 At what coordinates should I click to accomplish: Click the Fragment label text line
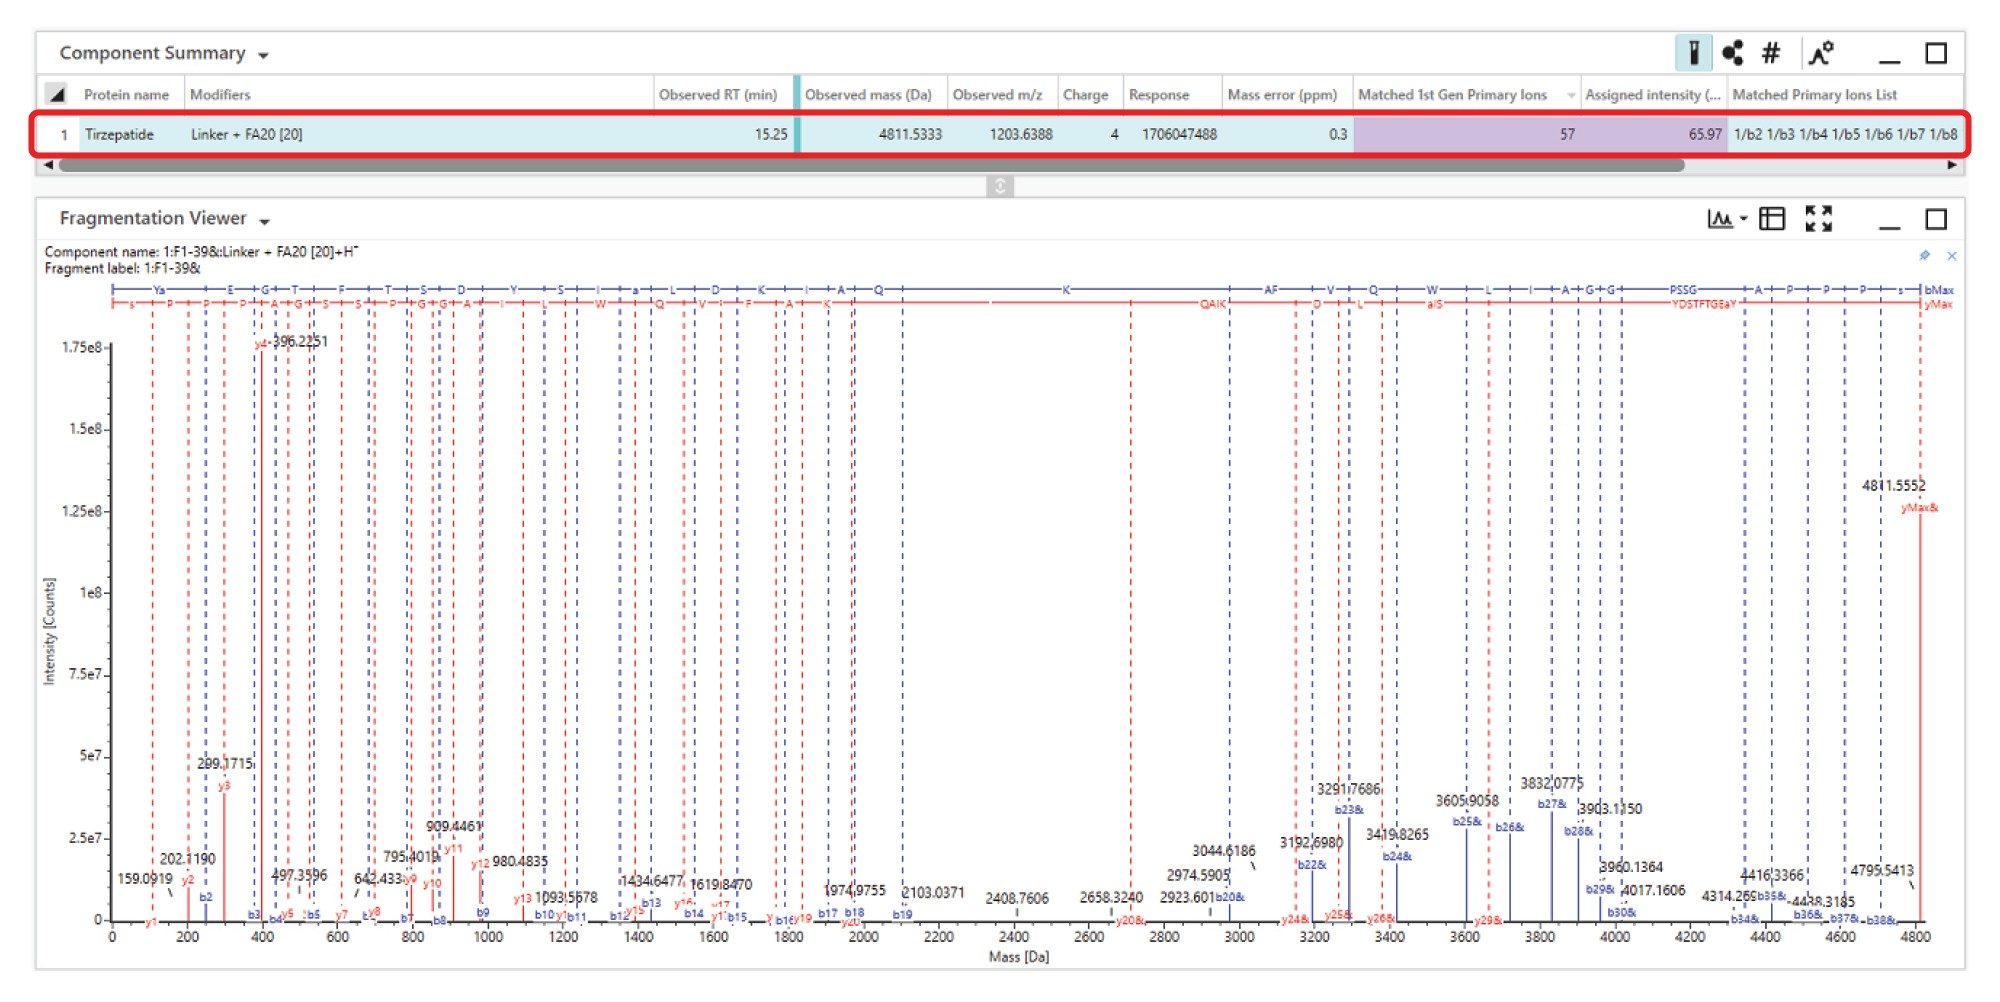[x=122, y=268]
